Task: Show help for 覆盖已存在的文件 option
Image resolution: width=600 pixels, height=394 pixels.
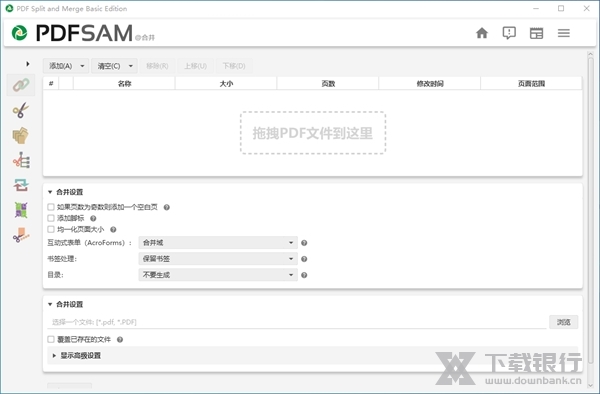Action: [120, 340]
